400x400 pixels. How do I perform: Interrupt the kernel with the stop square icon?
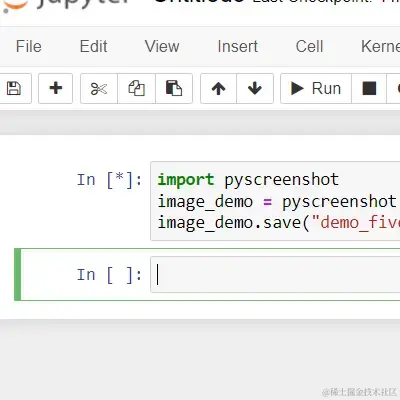pos(369,89)
